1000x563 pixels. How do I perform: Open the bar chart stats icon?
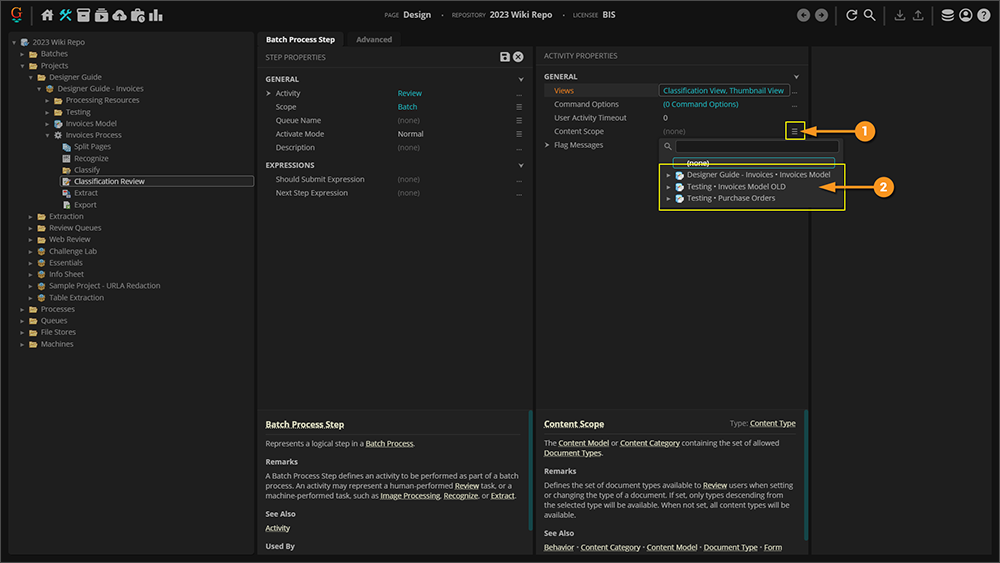(156, 15)
